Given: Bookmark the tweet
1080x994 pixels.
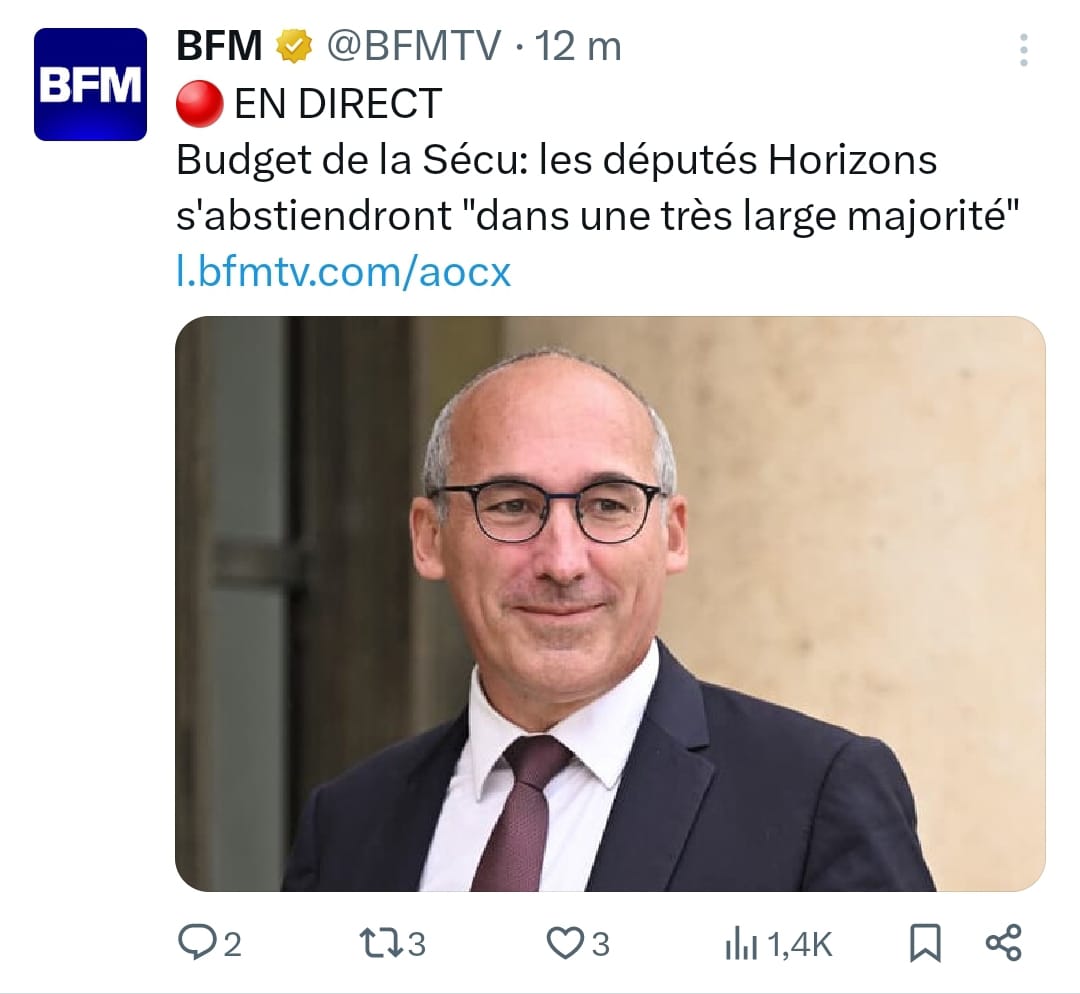Looking at the screenshot, I should click(925, 943).
